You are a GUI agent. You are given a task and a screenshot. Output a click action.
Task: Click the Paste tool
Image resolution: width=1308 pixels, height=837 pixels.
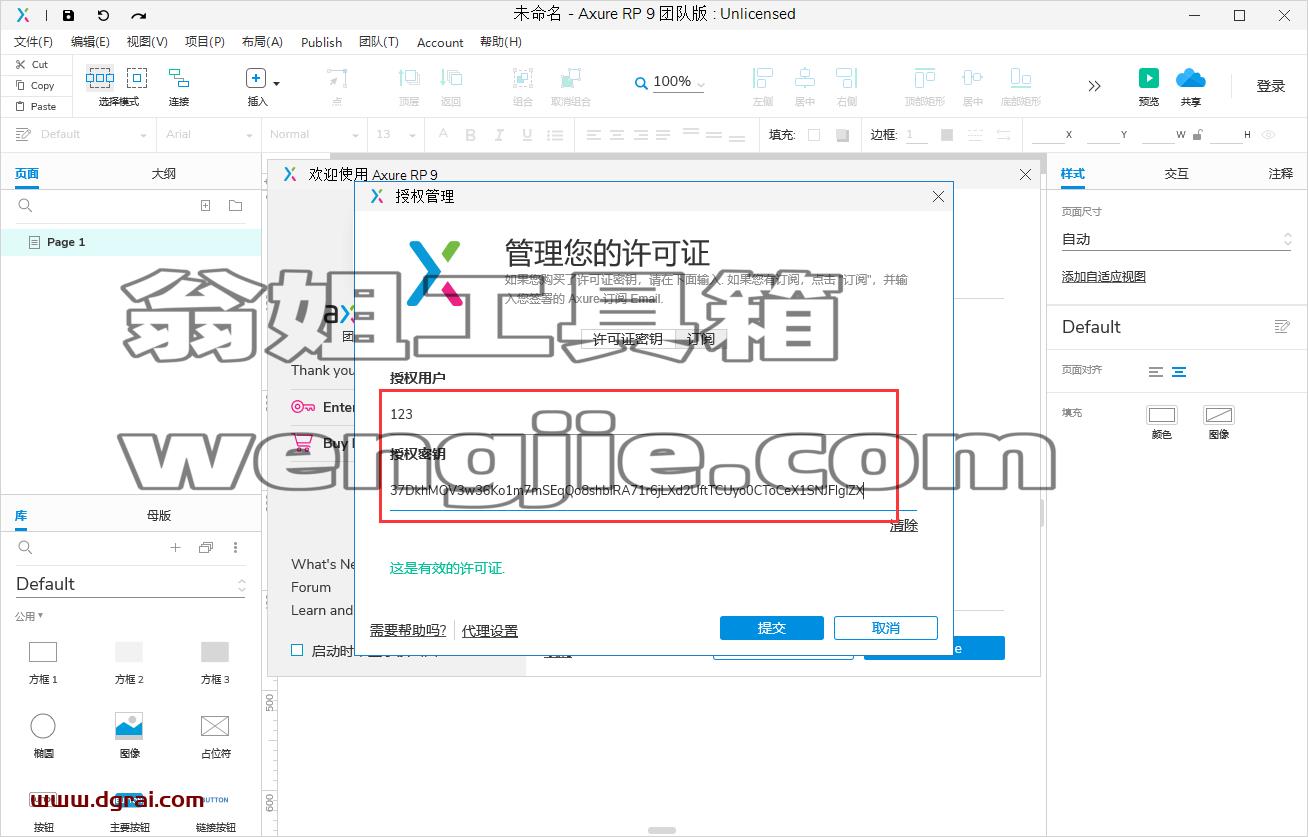coord(35,106)
